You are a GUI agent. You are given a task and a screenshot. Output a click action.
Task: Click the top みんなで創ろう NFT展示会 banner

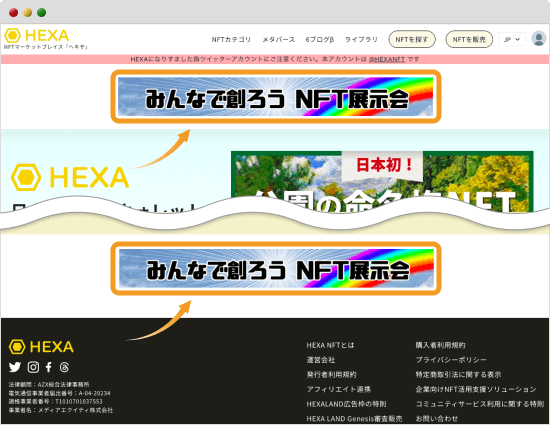coord(276,96)
